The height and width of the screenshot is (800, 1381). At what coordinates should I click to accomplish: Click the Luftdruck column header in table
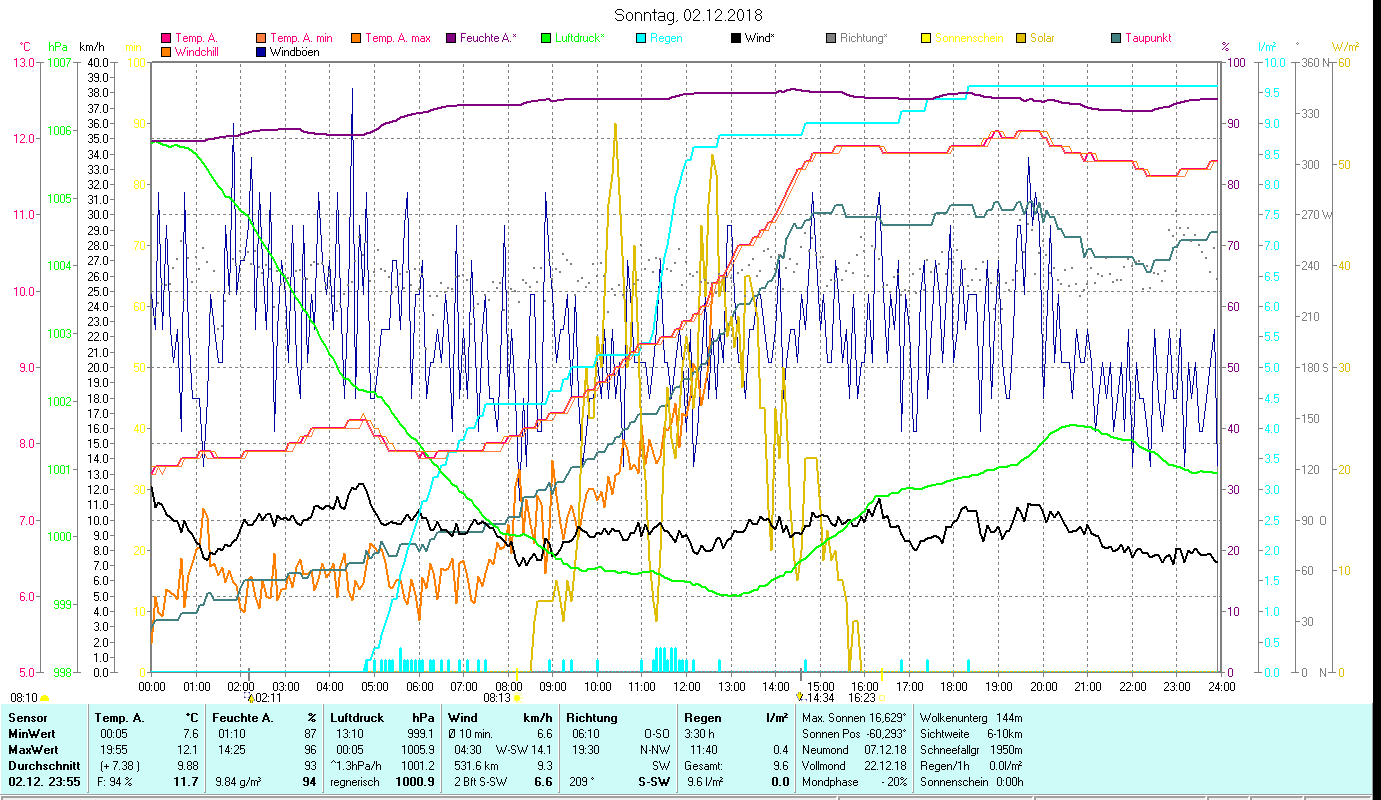(357, 718)
